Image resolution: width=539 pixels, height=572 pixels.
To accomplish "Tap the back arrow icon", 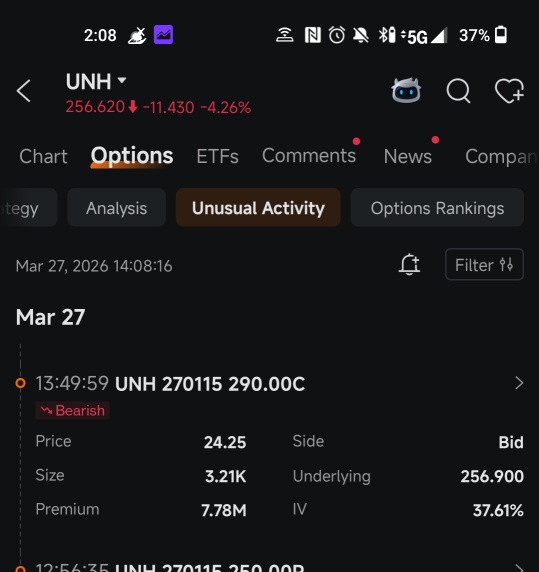I will tap(24, 90).
